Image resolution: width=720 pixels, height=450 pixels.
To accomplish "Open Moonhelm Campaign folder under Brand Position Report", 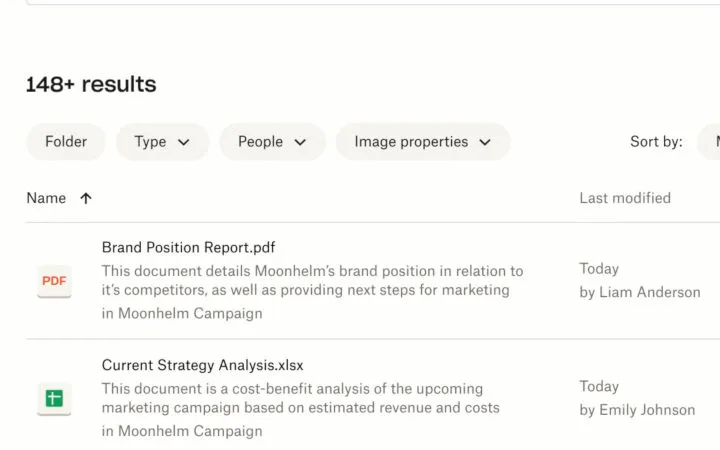I will [x=190, y=313].
